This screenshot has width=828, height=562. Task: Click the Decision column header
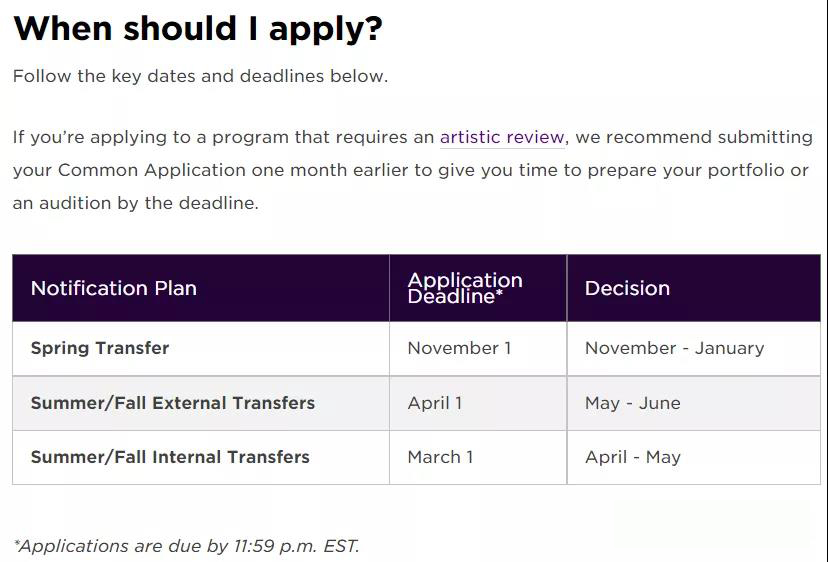point(694,288)
